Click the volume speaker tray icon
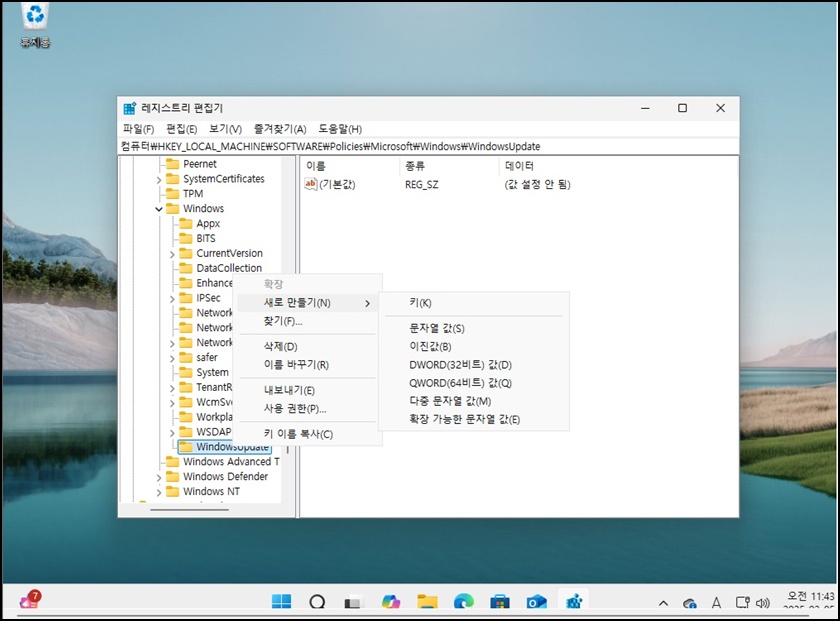This screenshot has height=621, width=840. coord(762,603)
